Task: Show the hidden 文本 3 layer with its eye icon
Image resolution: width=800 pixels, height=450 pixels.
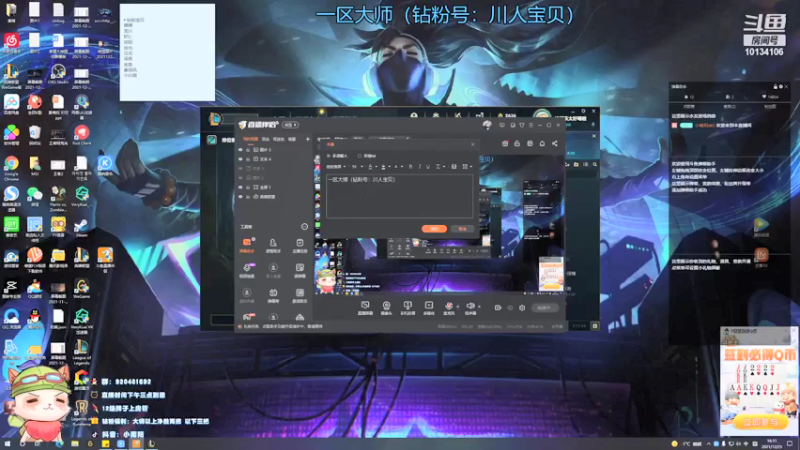Action: coord(240,168)
